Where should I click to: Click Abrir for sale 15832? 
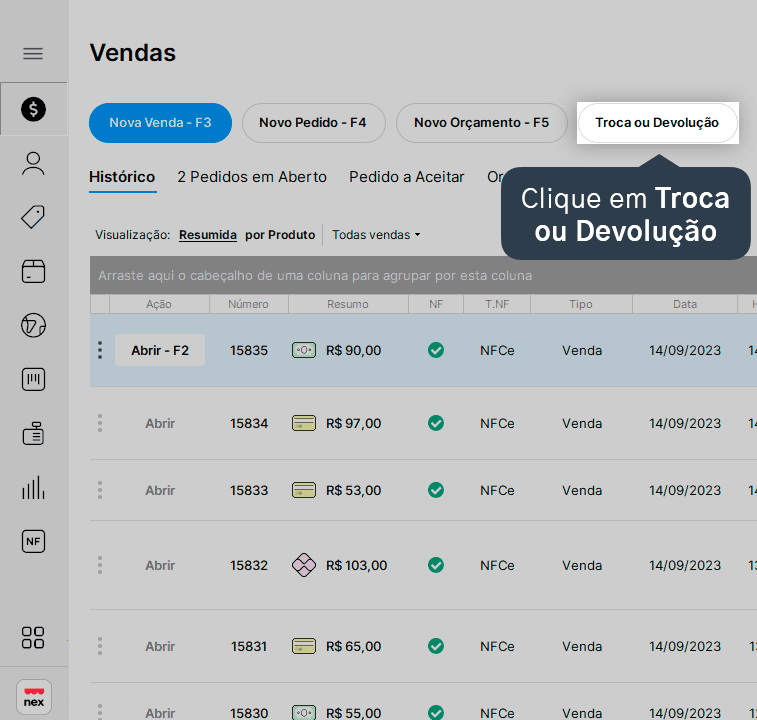[160, 565]
